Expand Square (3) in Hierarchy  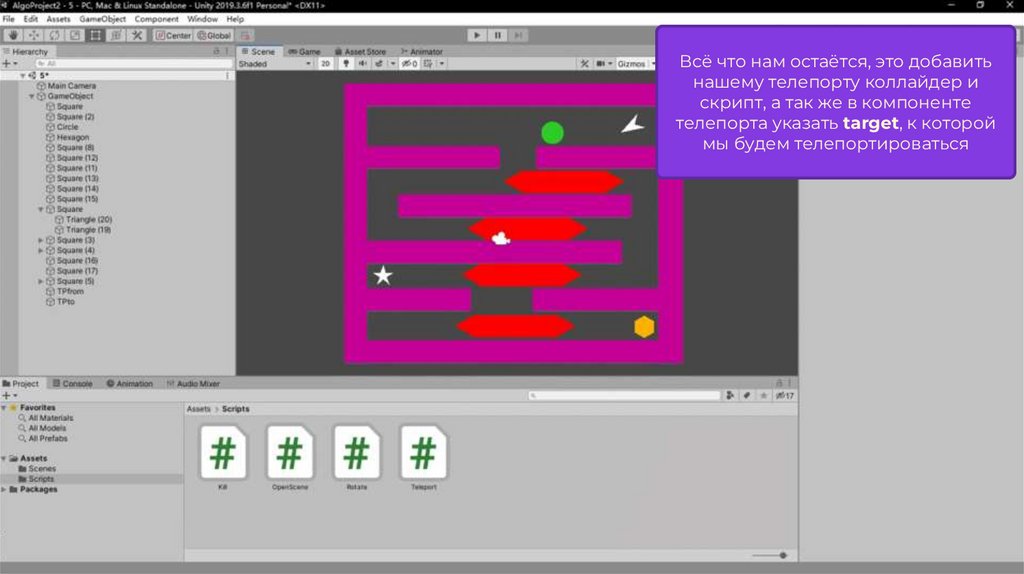point(40,240)
